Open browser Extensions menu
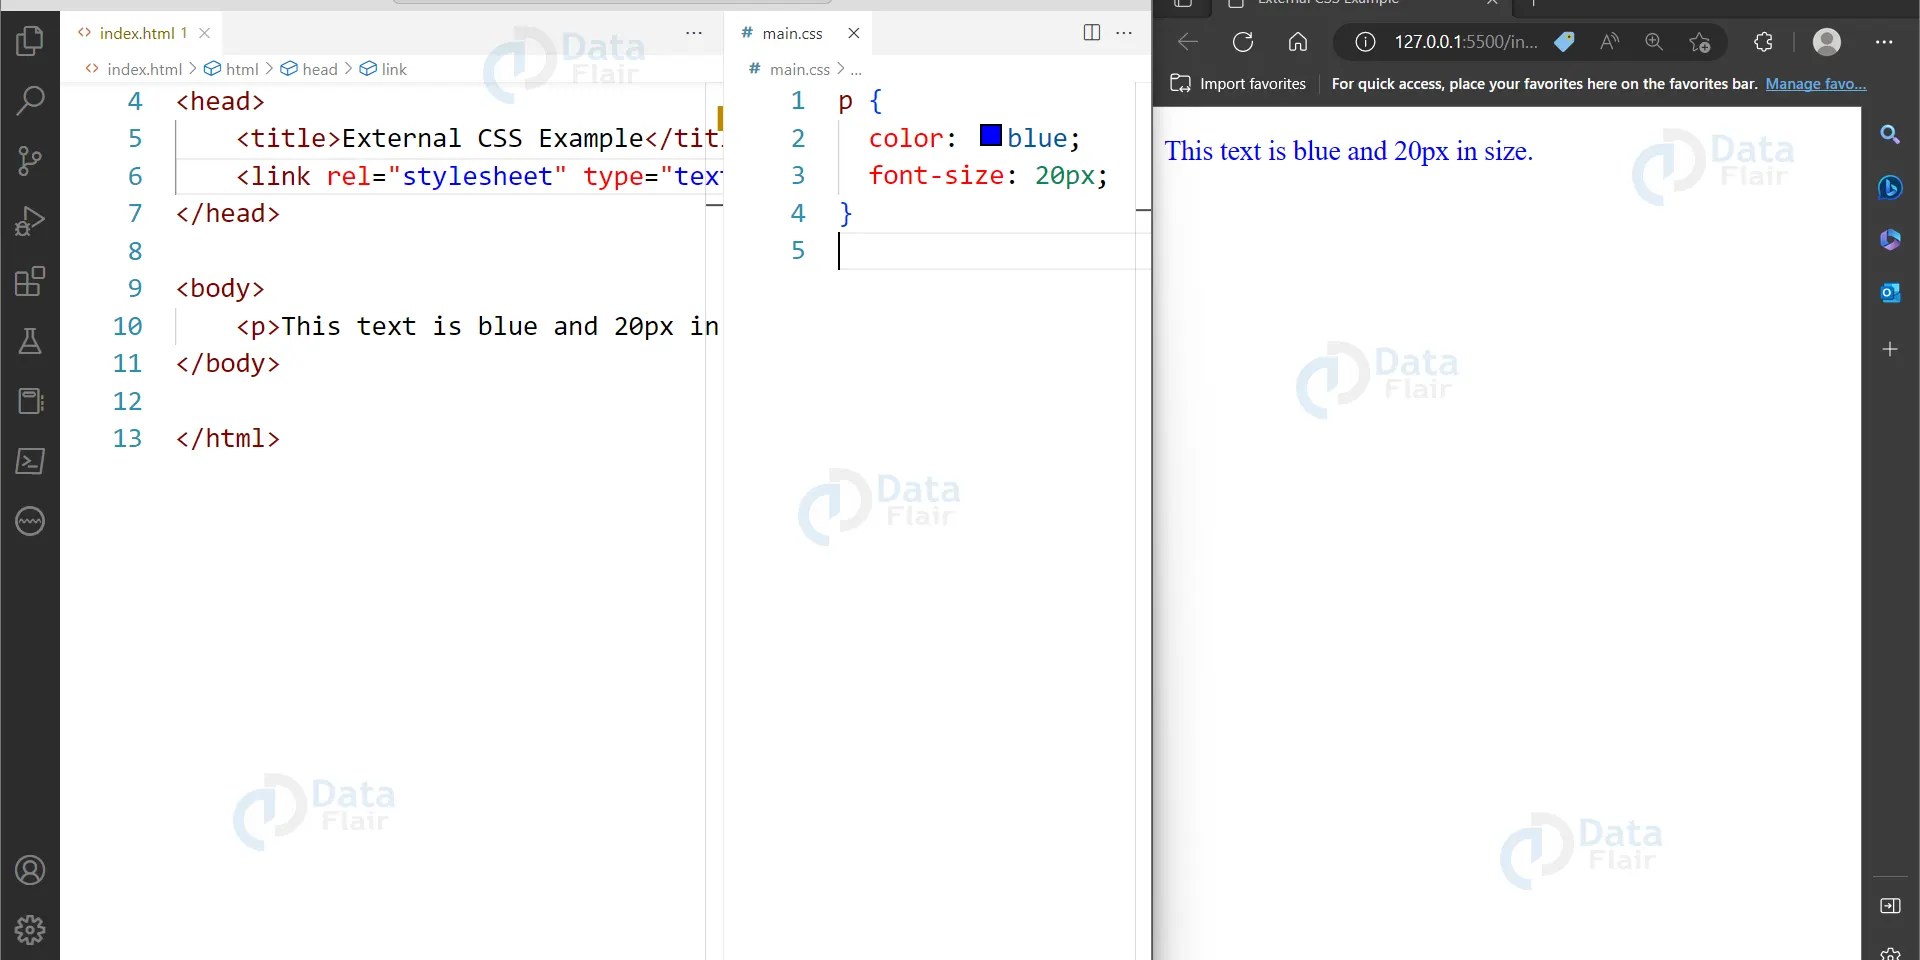 point(1764,42)
